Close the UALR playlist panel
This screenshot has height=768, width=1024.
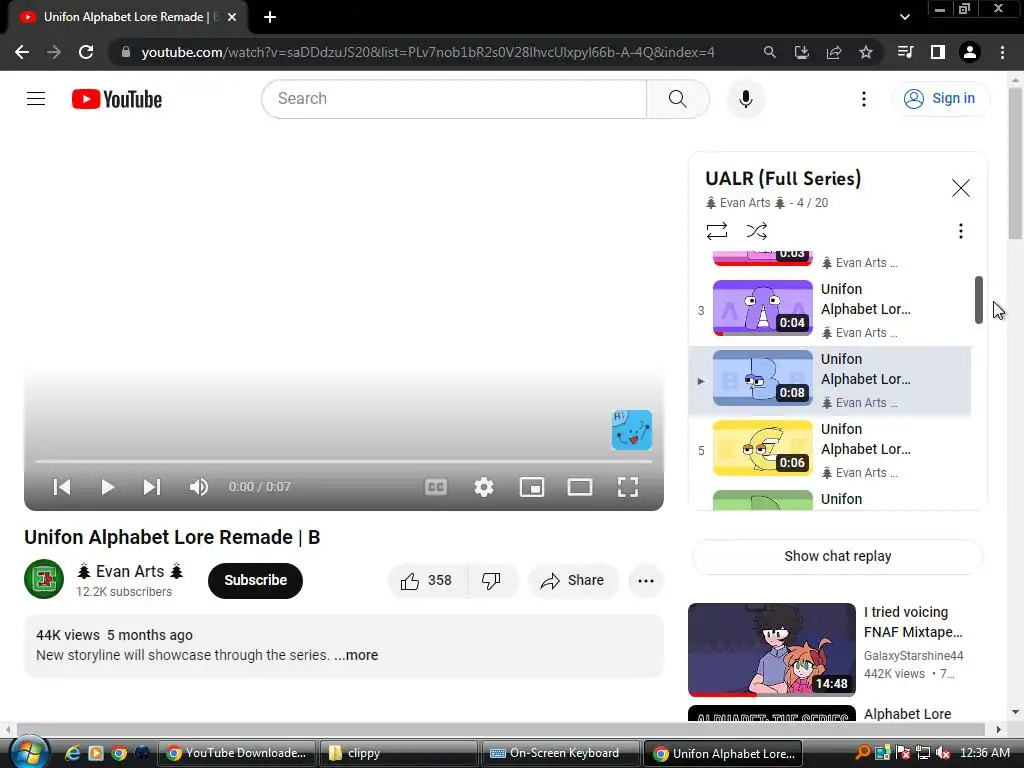pyautogui.click(x=961, y=188)
